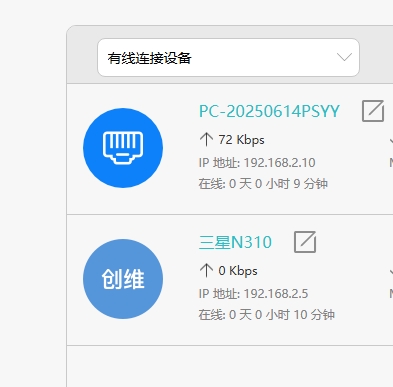
Task: Select IP 地址: 192.168.2.5 text
Action: click(253, 294)
